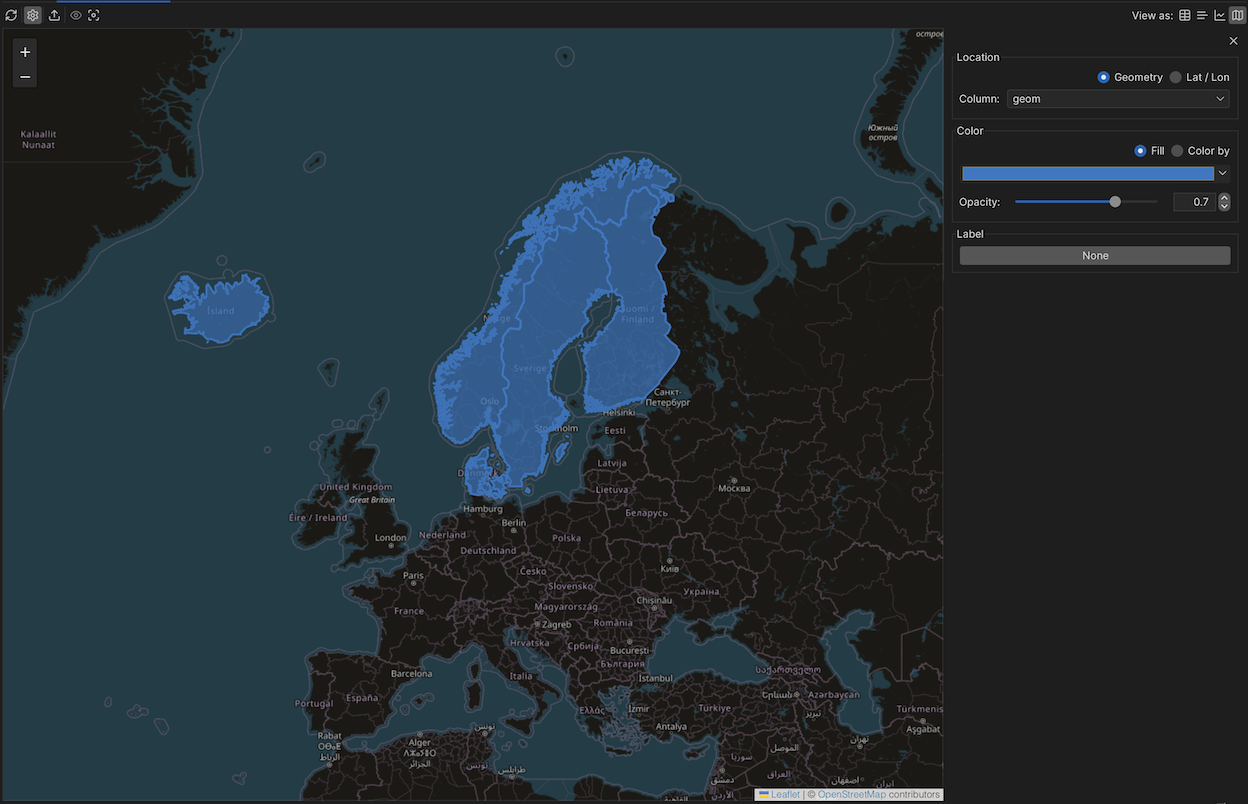Click the Київ label on the map

670,569
